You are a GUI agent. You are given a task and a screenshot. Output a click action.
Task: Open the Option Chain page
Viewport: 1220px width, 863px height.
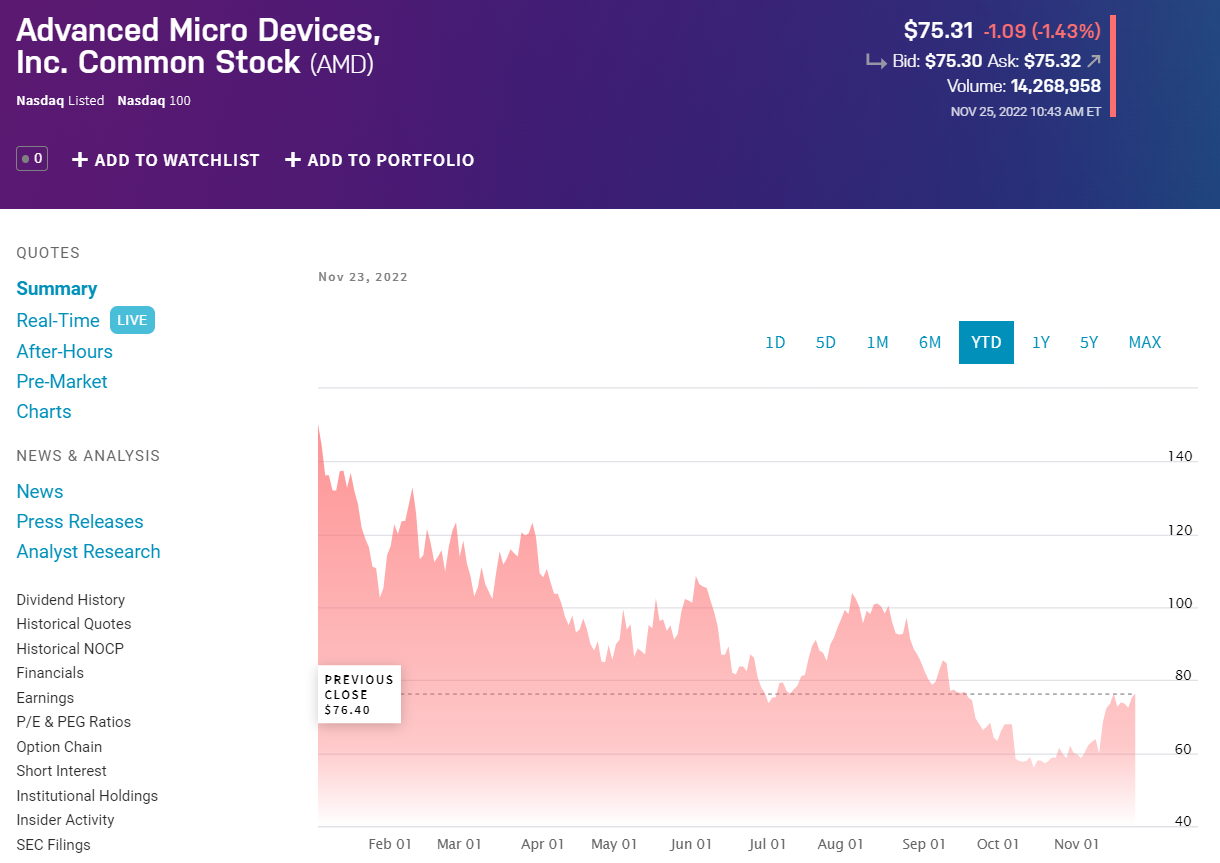pos(59,747)
